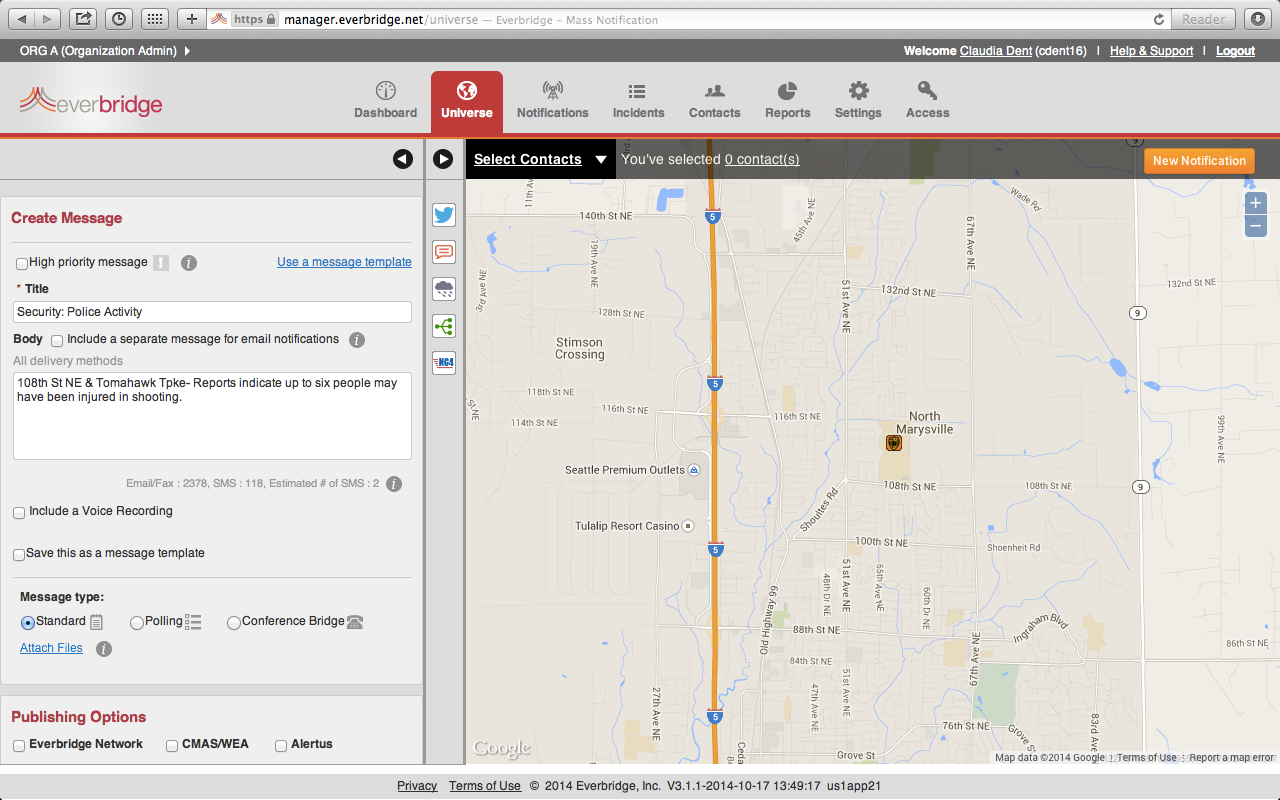
Task: Open the 0 contact(s) link
Action: pos(762,159)
